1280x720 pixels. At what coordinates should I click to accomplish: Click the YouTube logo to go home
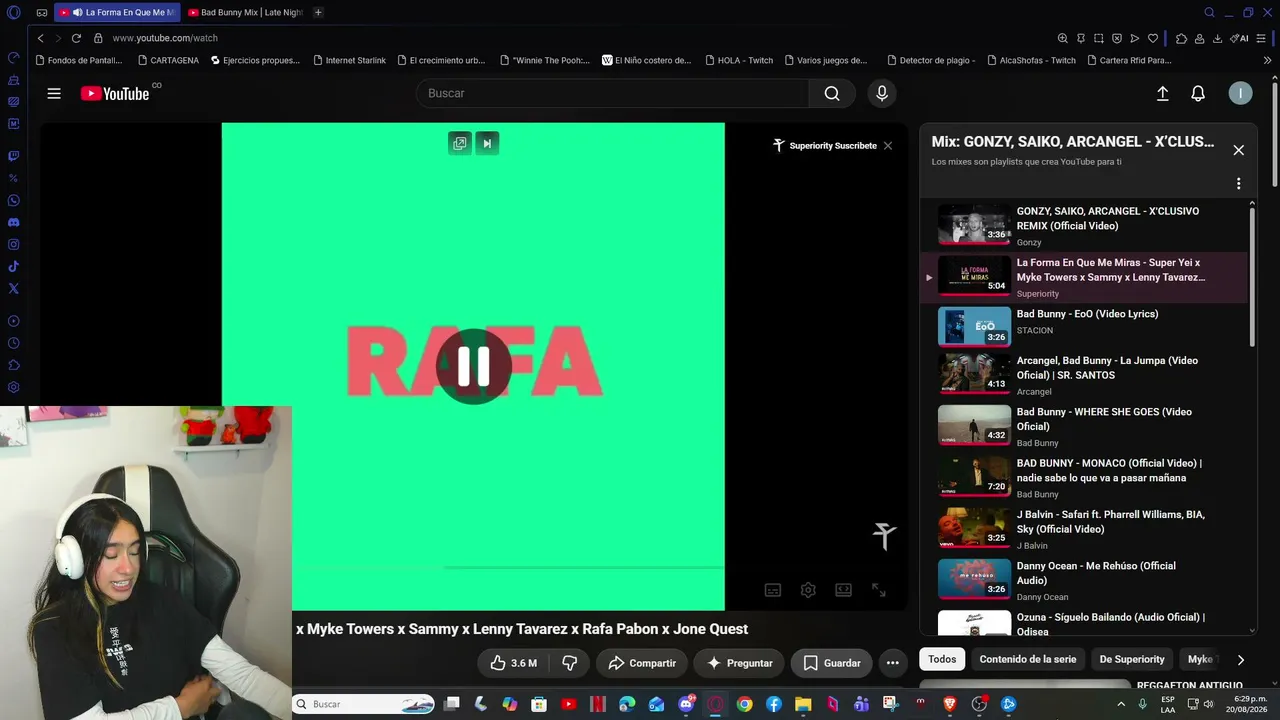coord(115,93)
